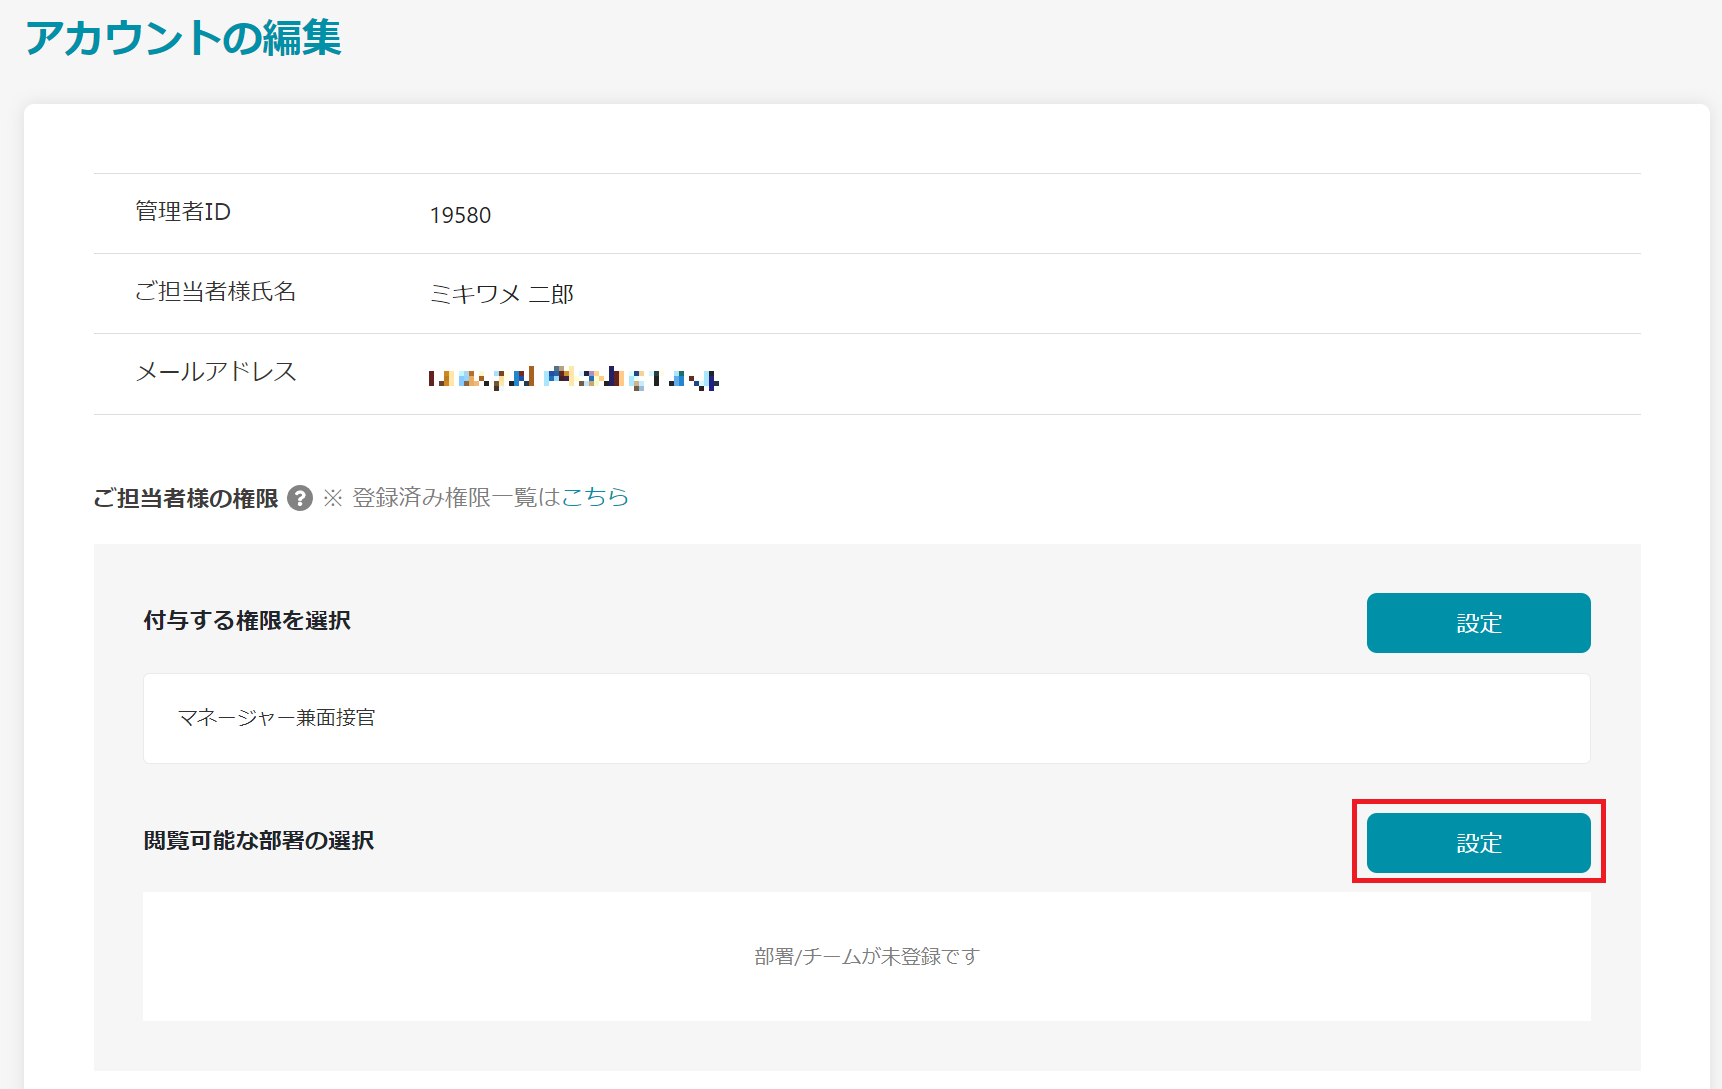Click the アカウントの編集 page title
1722x1089 pixels.
(x=183, y=38)
